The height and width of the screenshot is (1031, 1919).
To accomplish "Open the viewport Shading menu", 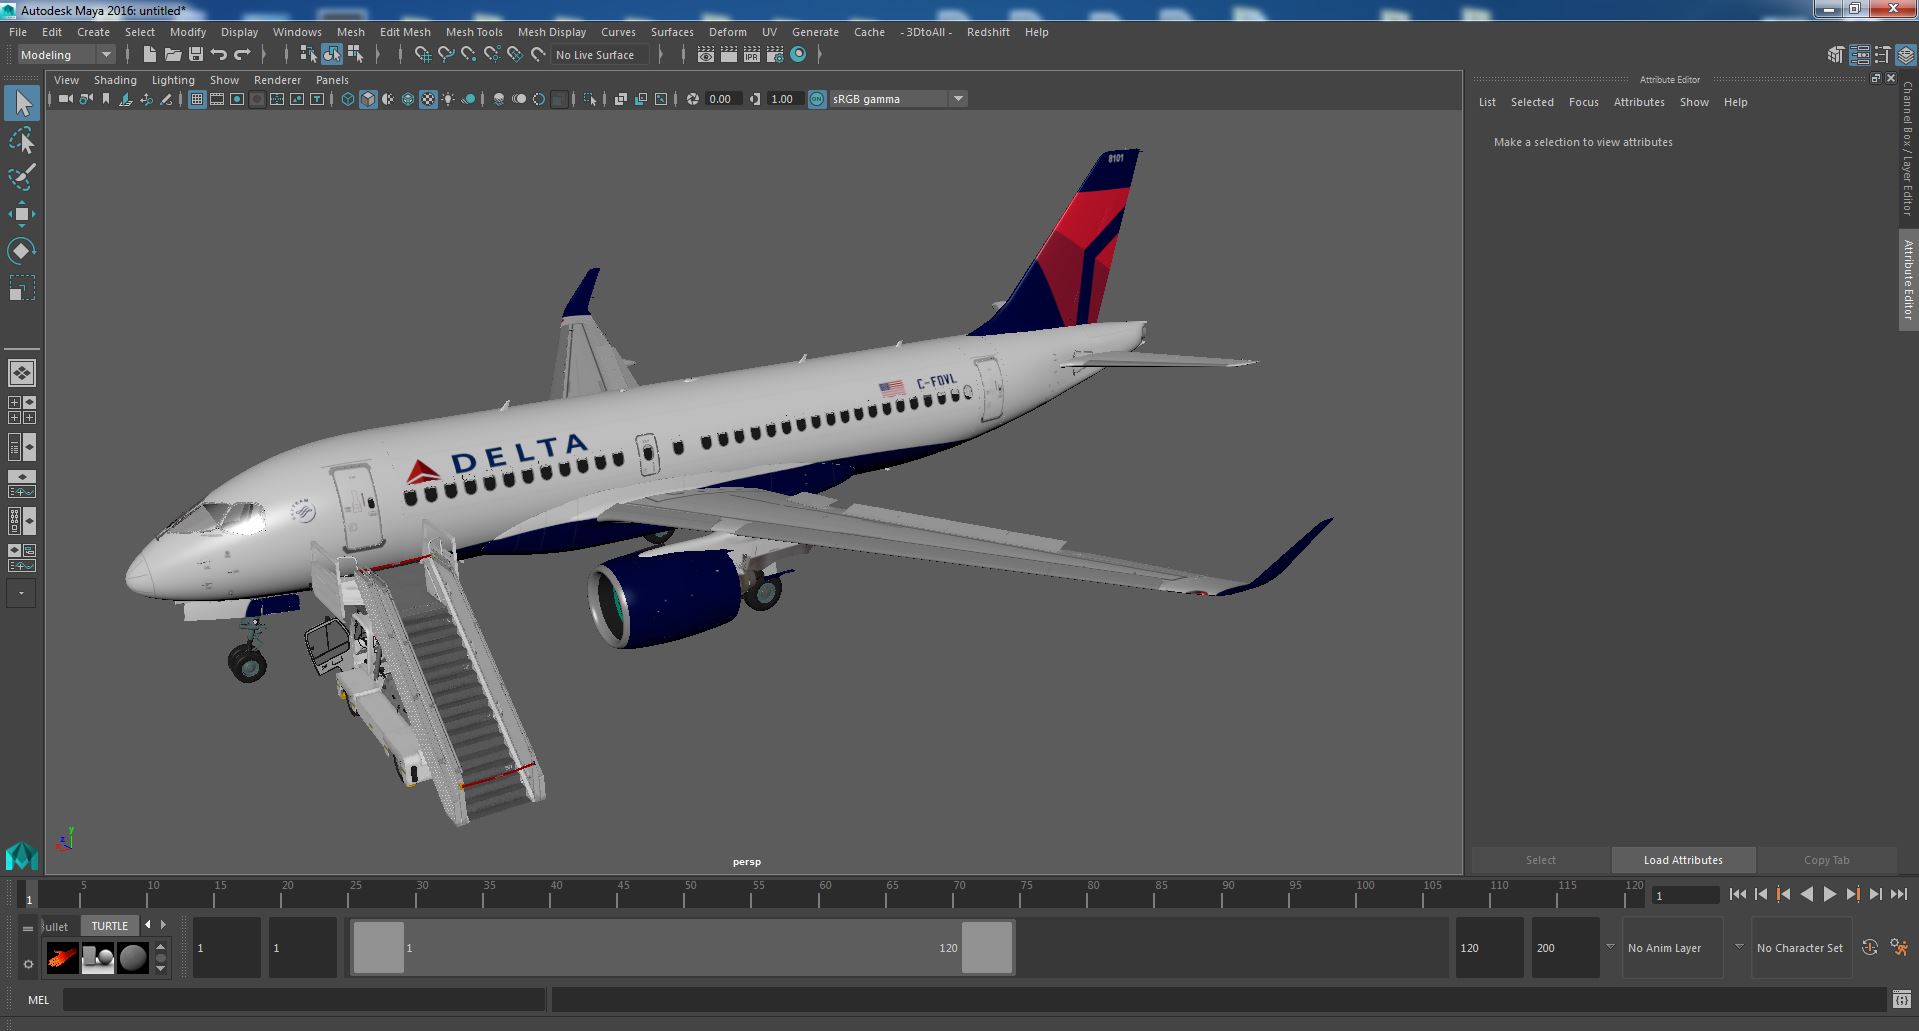I will point(115,80).
